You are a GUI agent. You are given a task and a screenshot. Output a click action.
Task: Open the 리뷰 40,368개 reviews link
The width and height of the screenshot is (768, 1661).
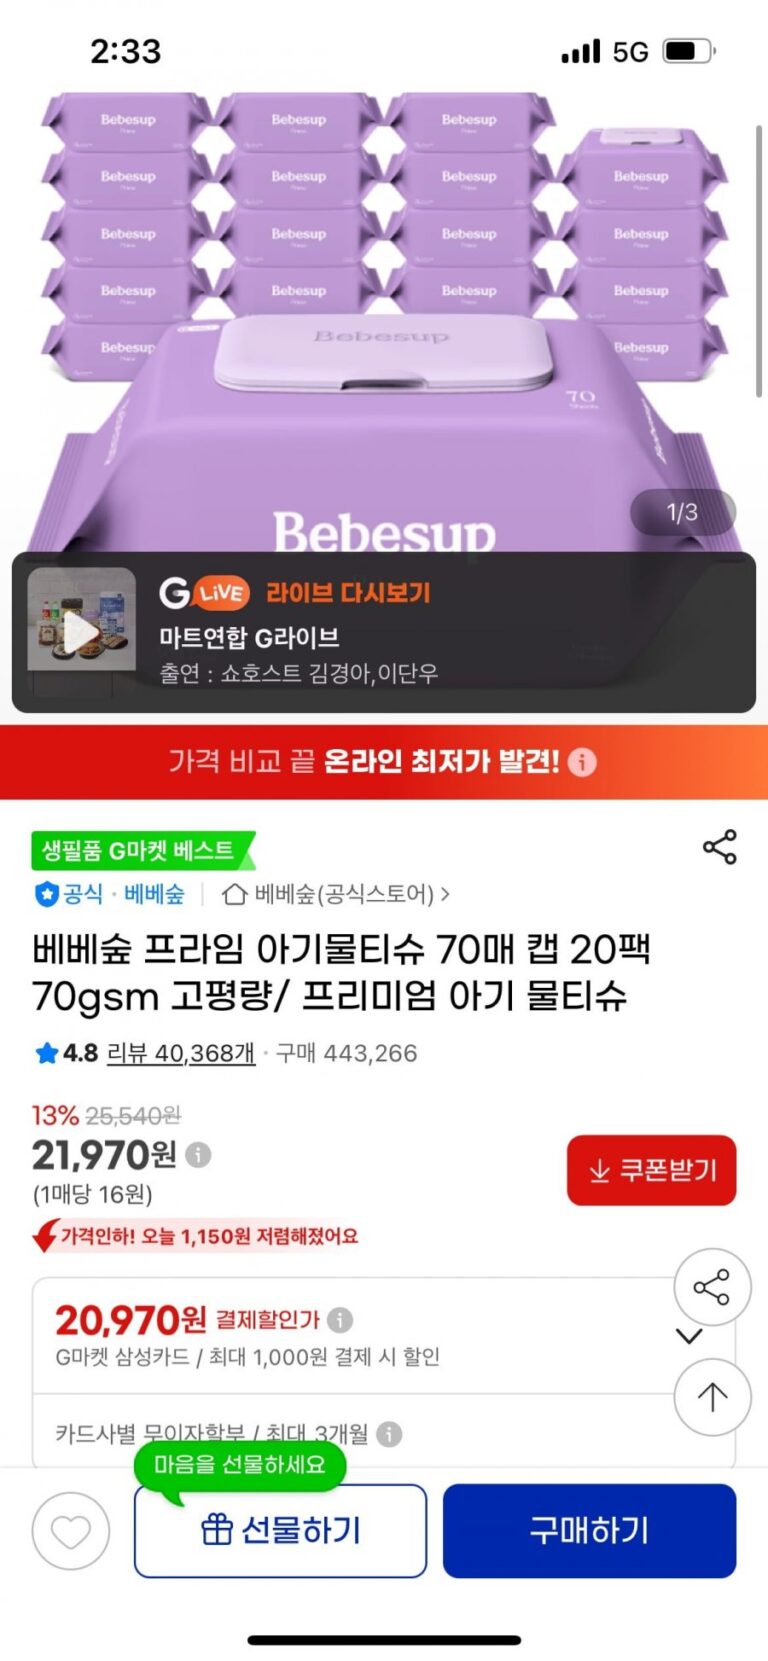pyautogui.click(x=181, y=1053)
